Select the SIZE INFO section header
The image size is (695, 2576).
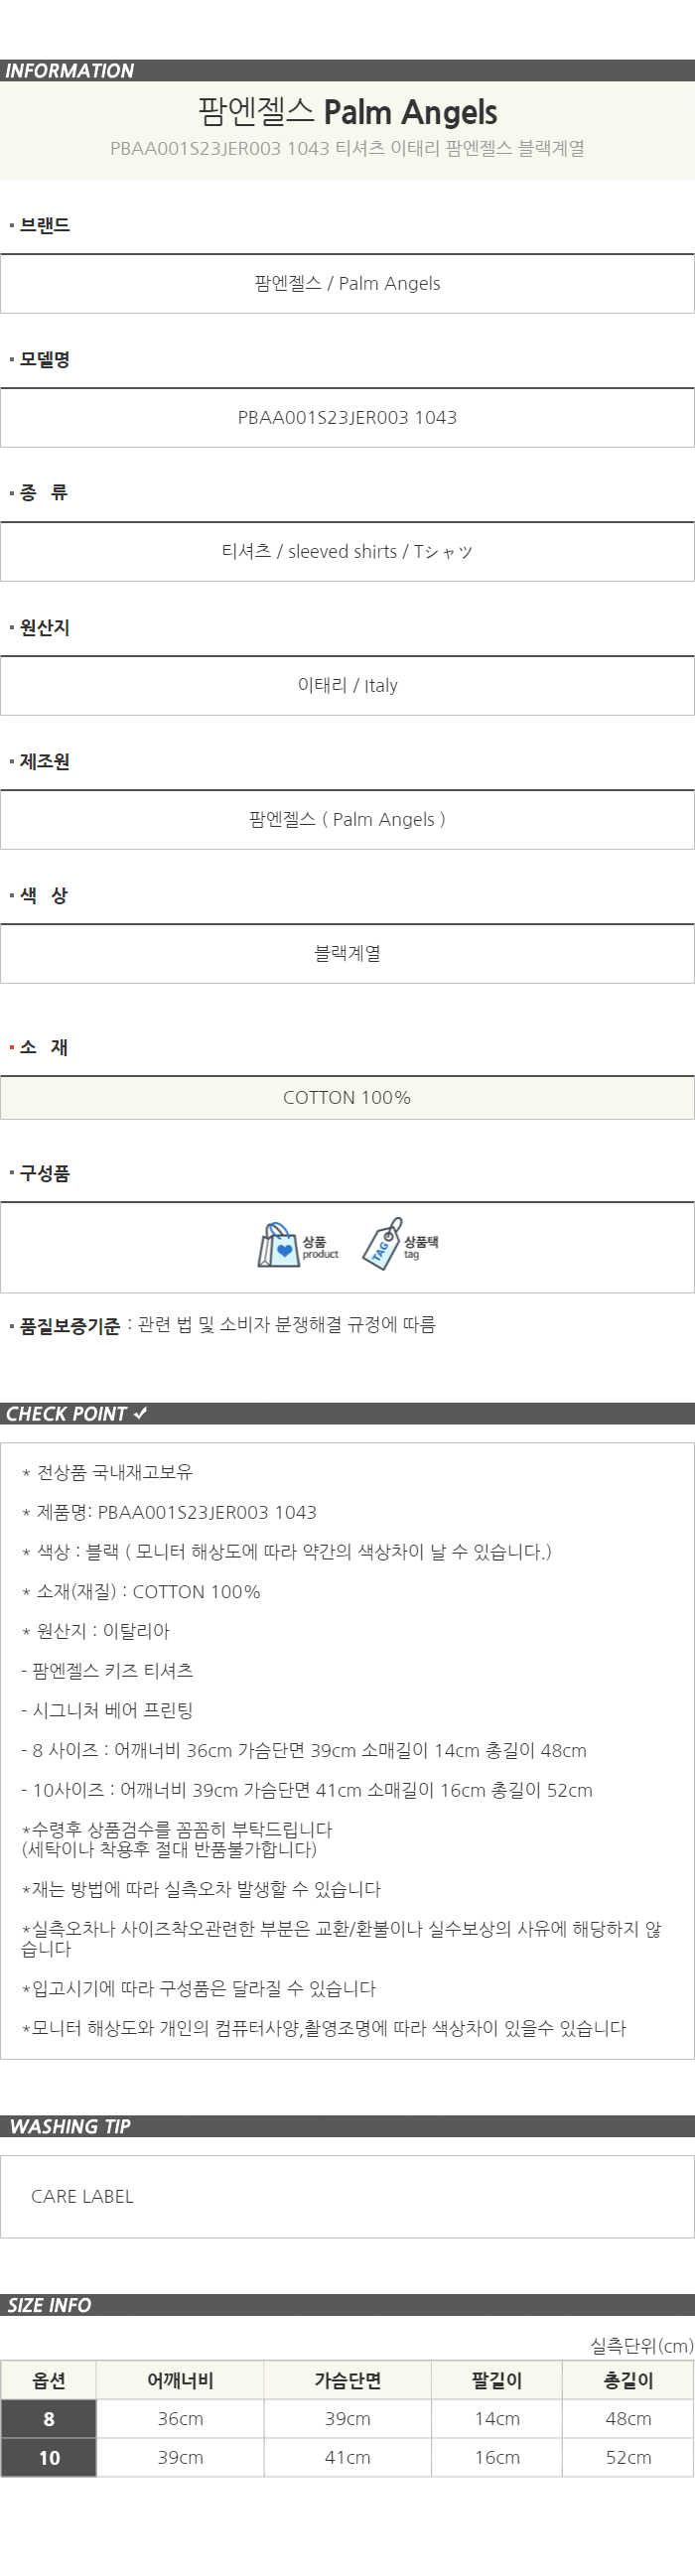tap(347, 2305)
